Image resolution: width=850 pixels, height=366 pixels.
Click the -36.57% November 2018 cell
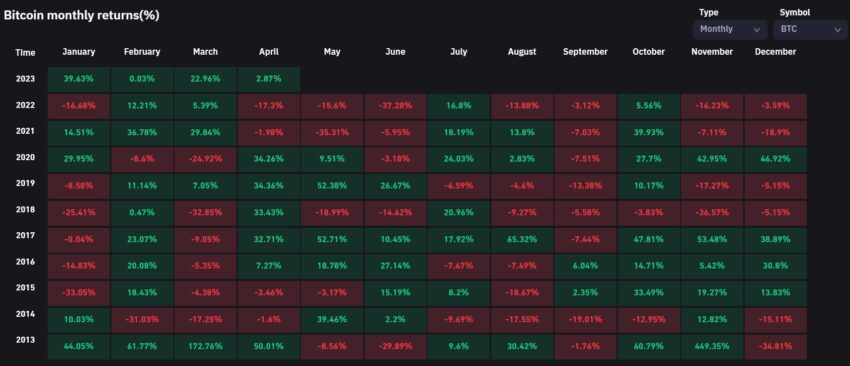point(712,213)
